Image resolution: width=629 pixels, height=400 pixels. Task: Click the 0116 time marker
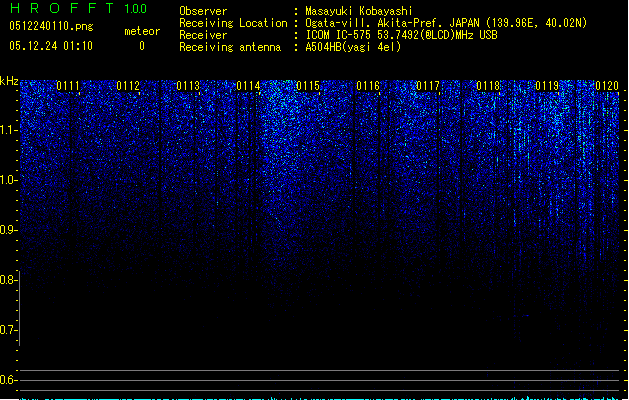(368, 86)
